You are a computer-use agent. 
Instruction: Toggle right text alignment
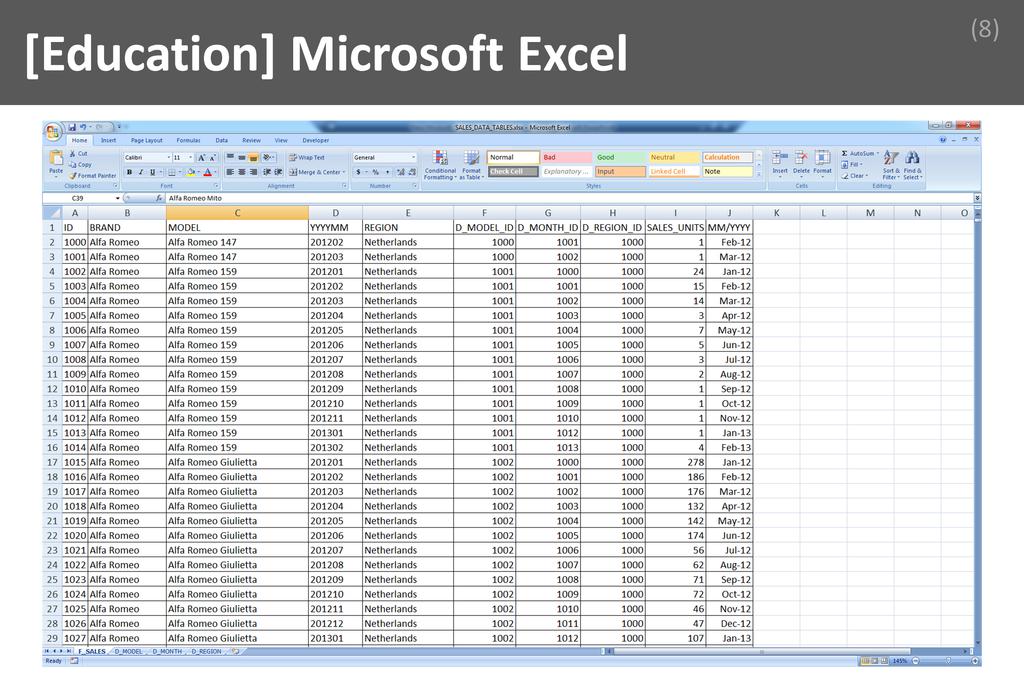click(x=253, y=172)
